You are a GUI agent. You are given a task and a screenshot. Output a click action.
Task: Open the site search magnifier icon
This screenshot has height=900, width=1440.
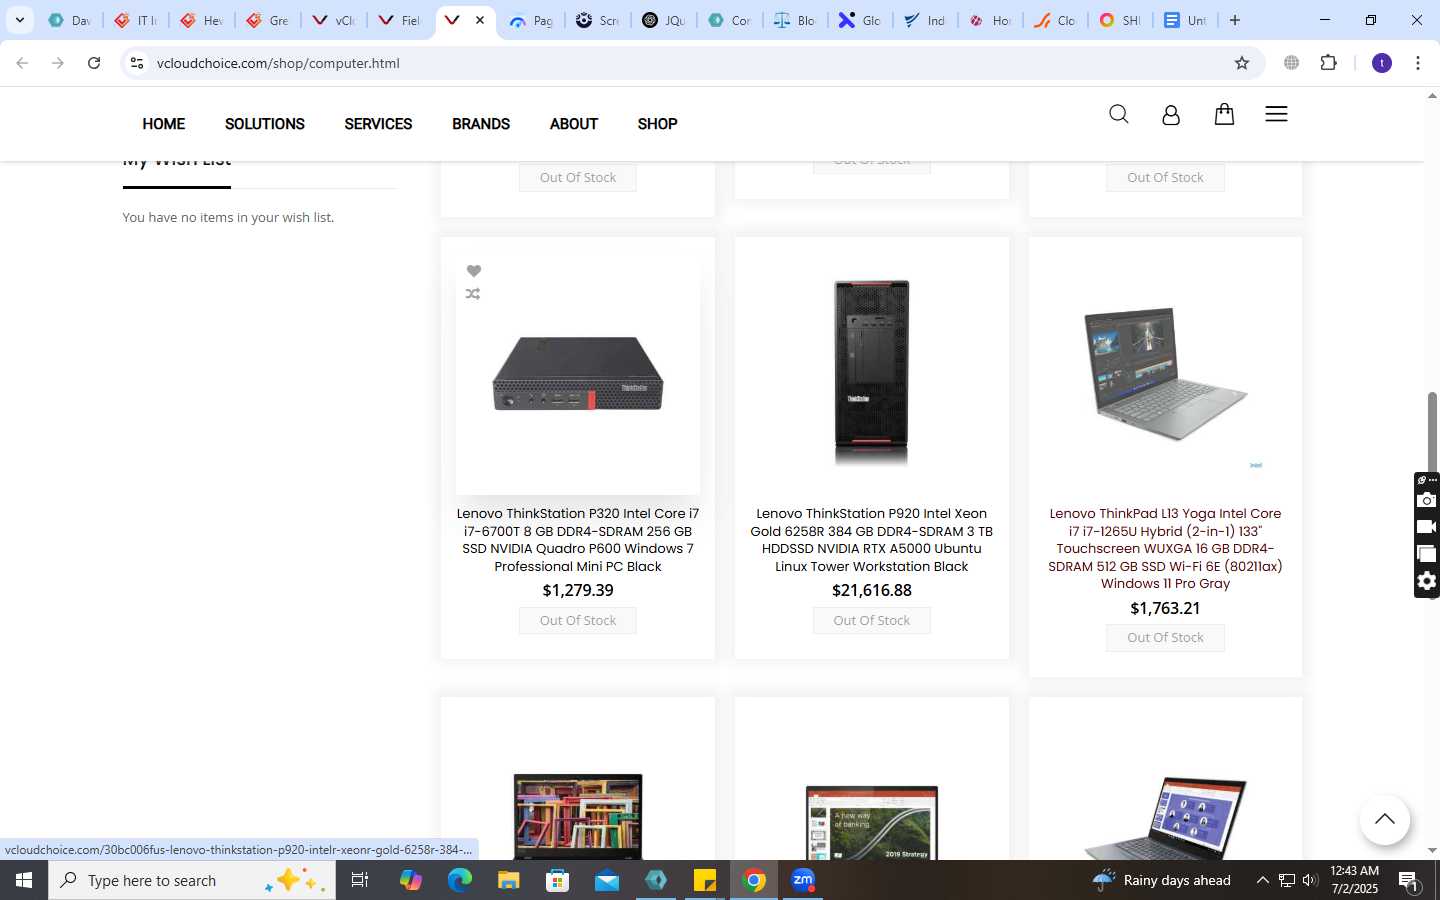[1118, 114]
